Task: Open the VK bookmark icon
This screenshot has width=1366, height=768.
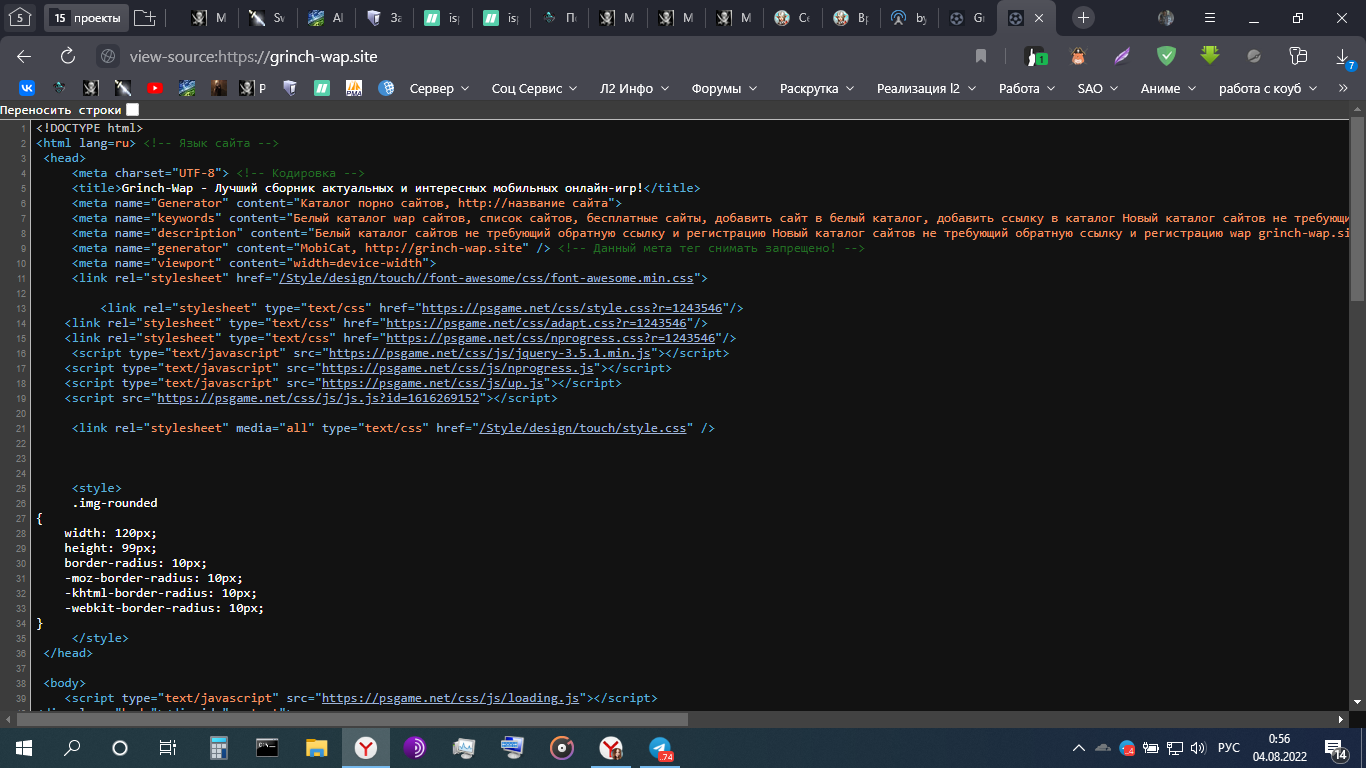Action: click(x=27, y=88)
